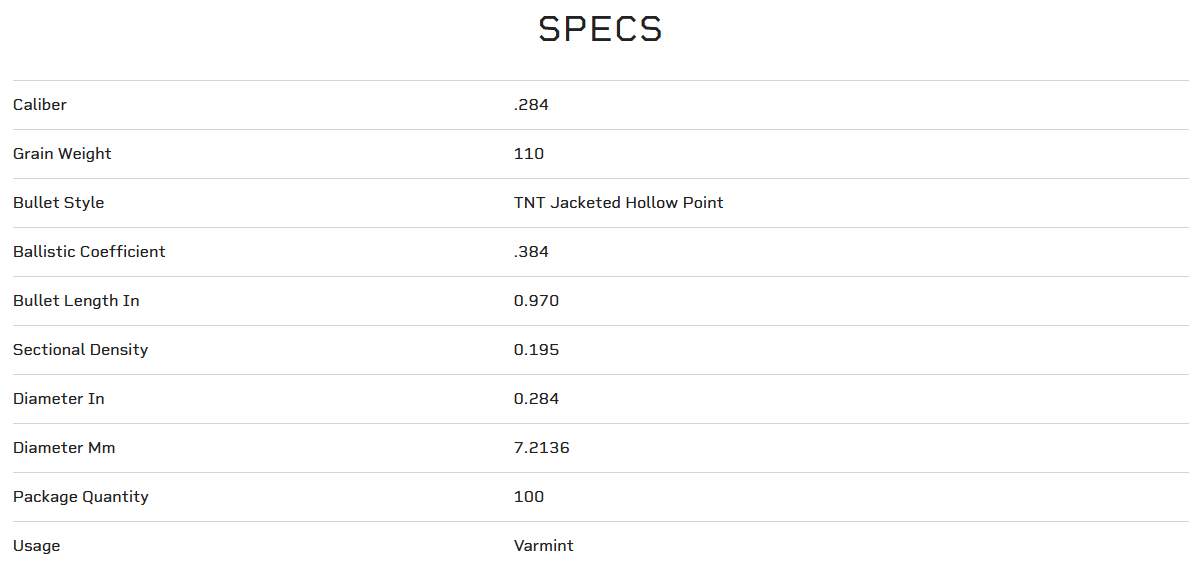Click the Diameter In label

coord(59,399)
